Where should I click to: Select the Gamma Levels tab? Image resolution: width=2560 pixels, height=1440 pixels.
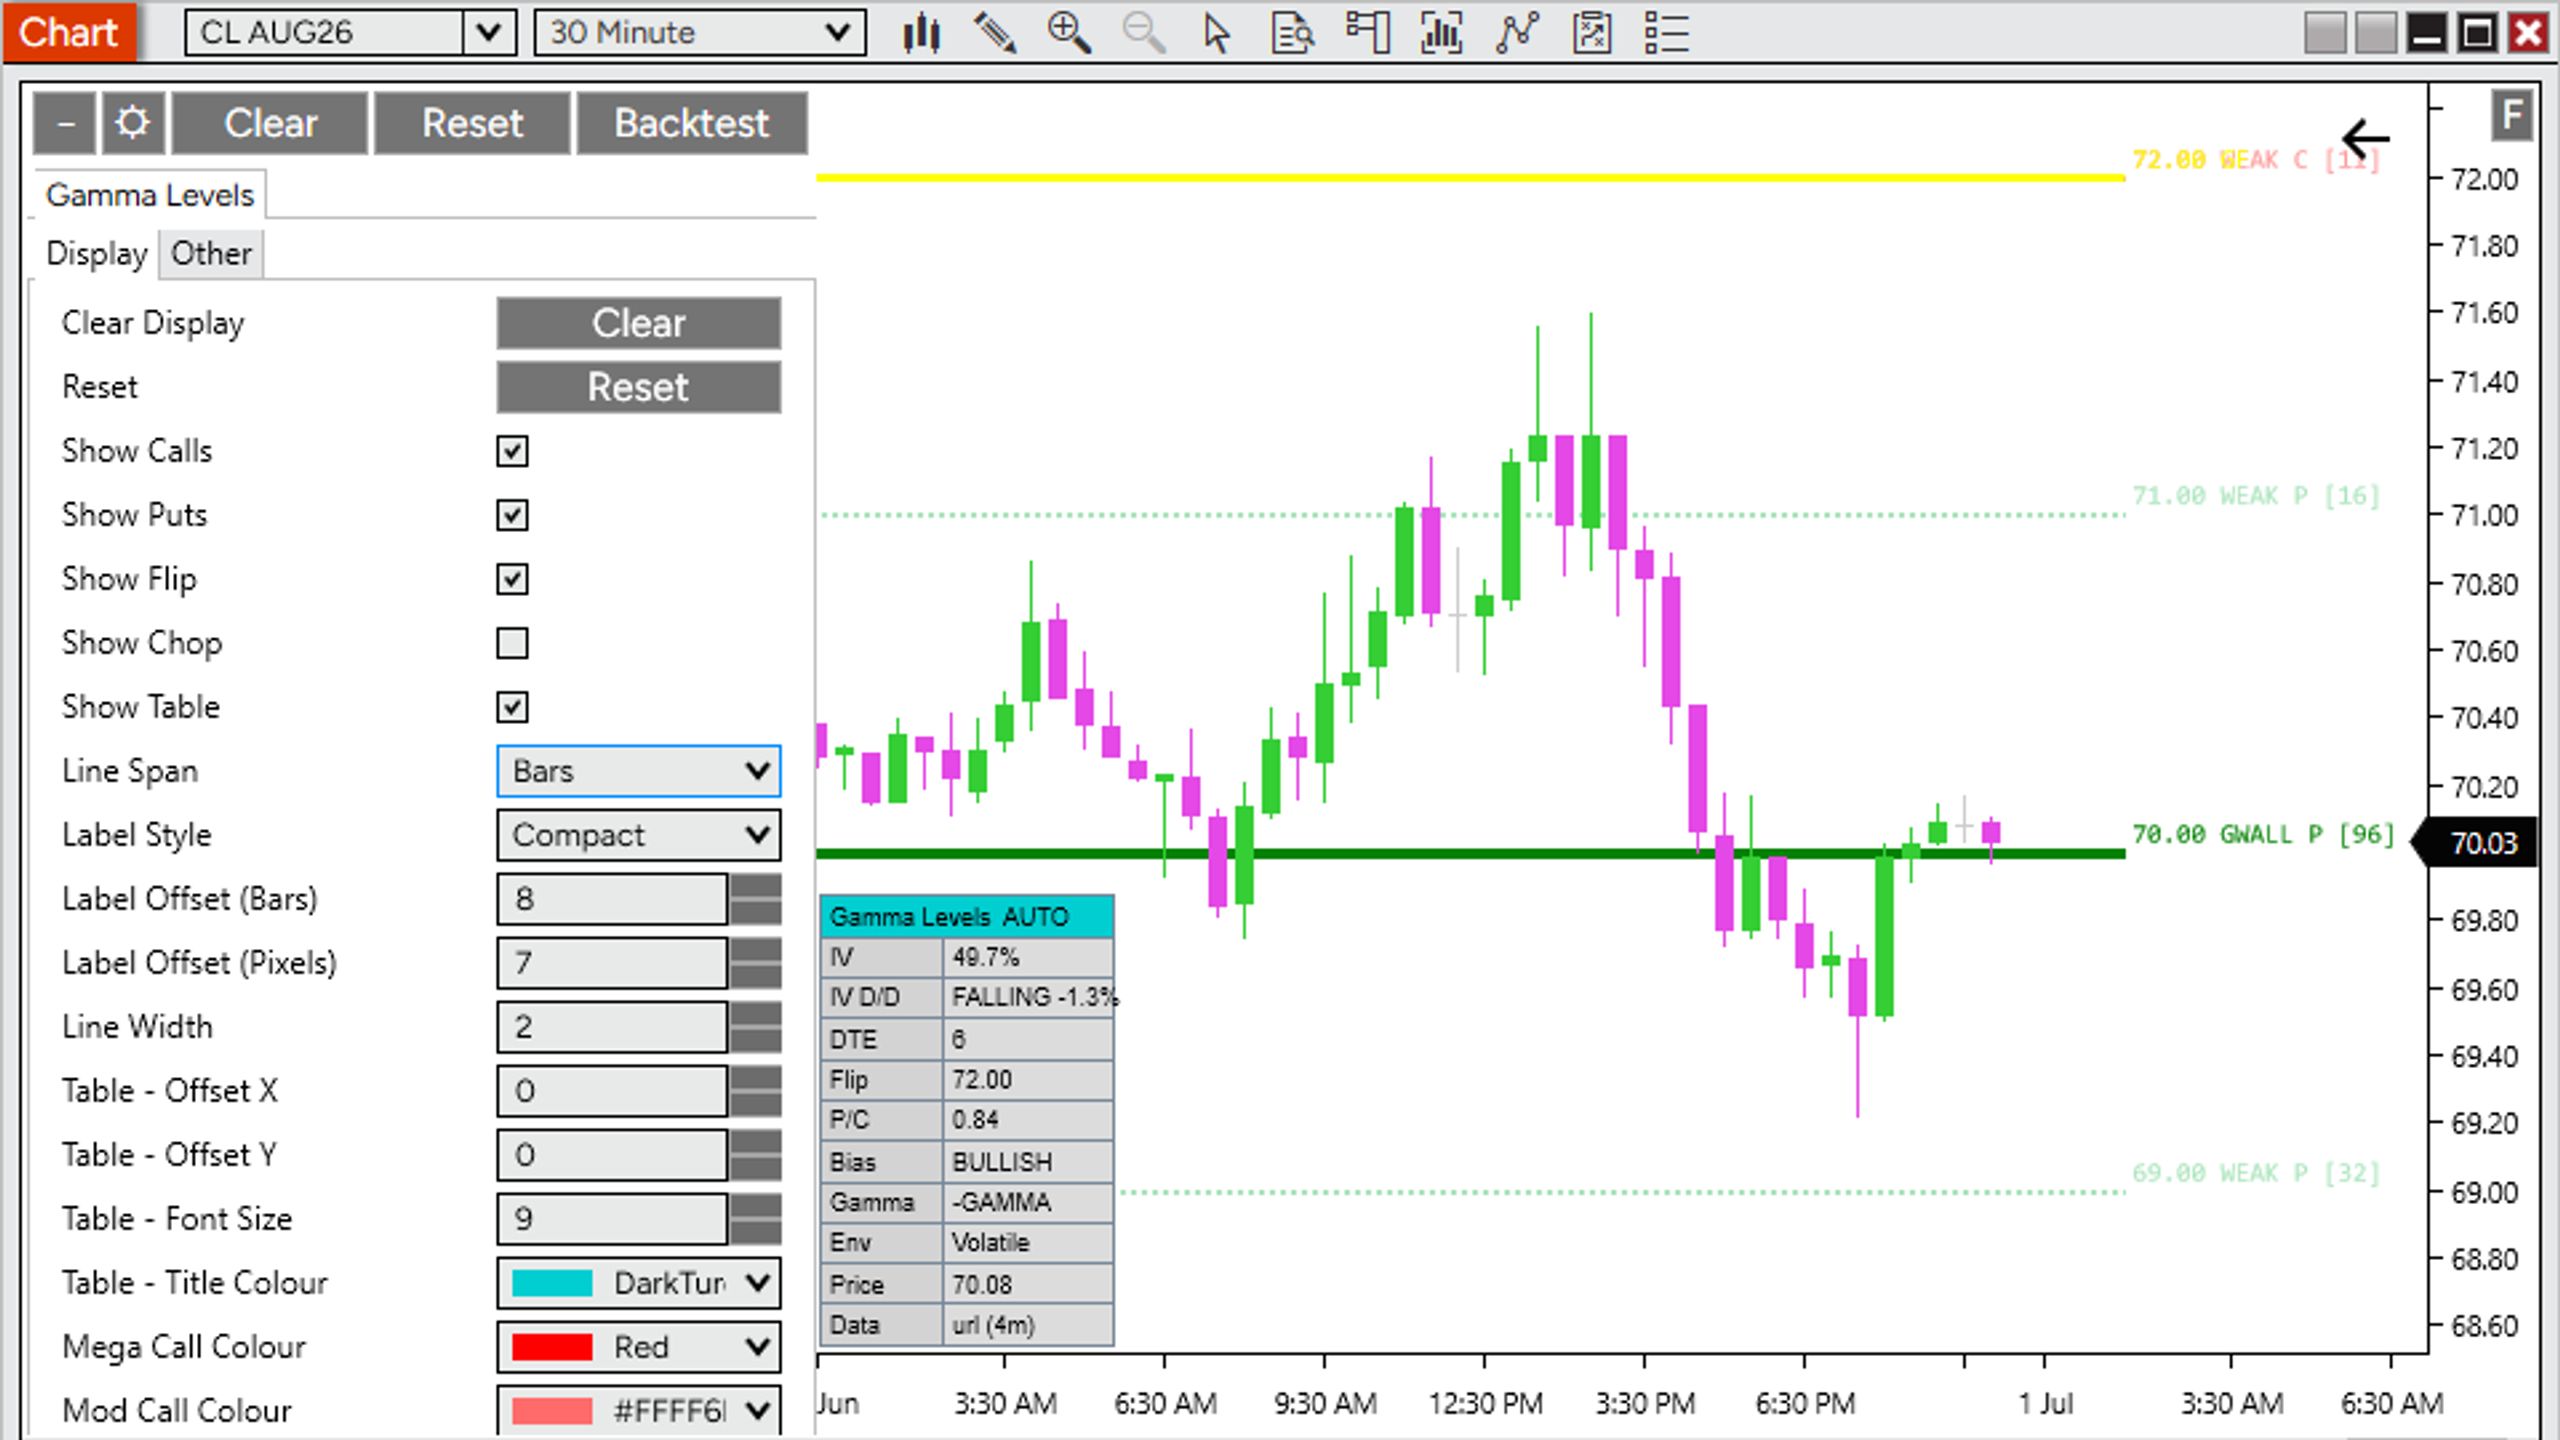(x=150, y=195)
